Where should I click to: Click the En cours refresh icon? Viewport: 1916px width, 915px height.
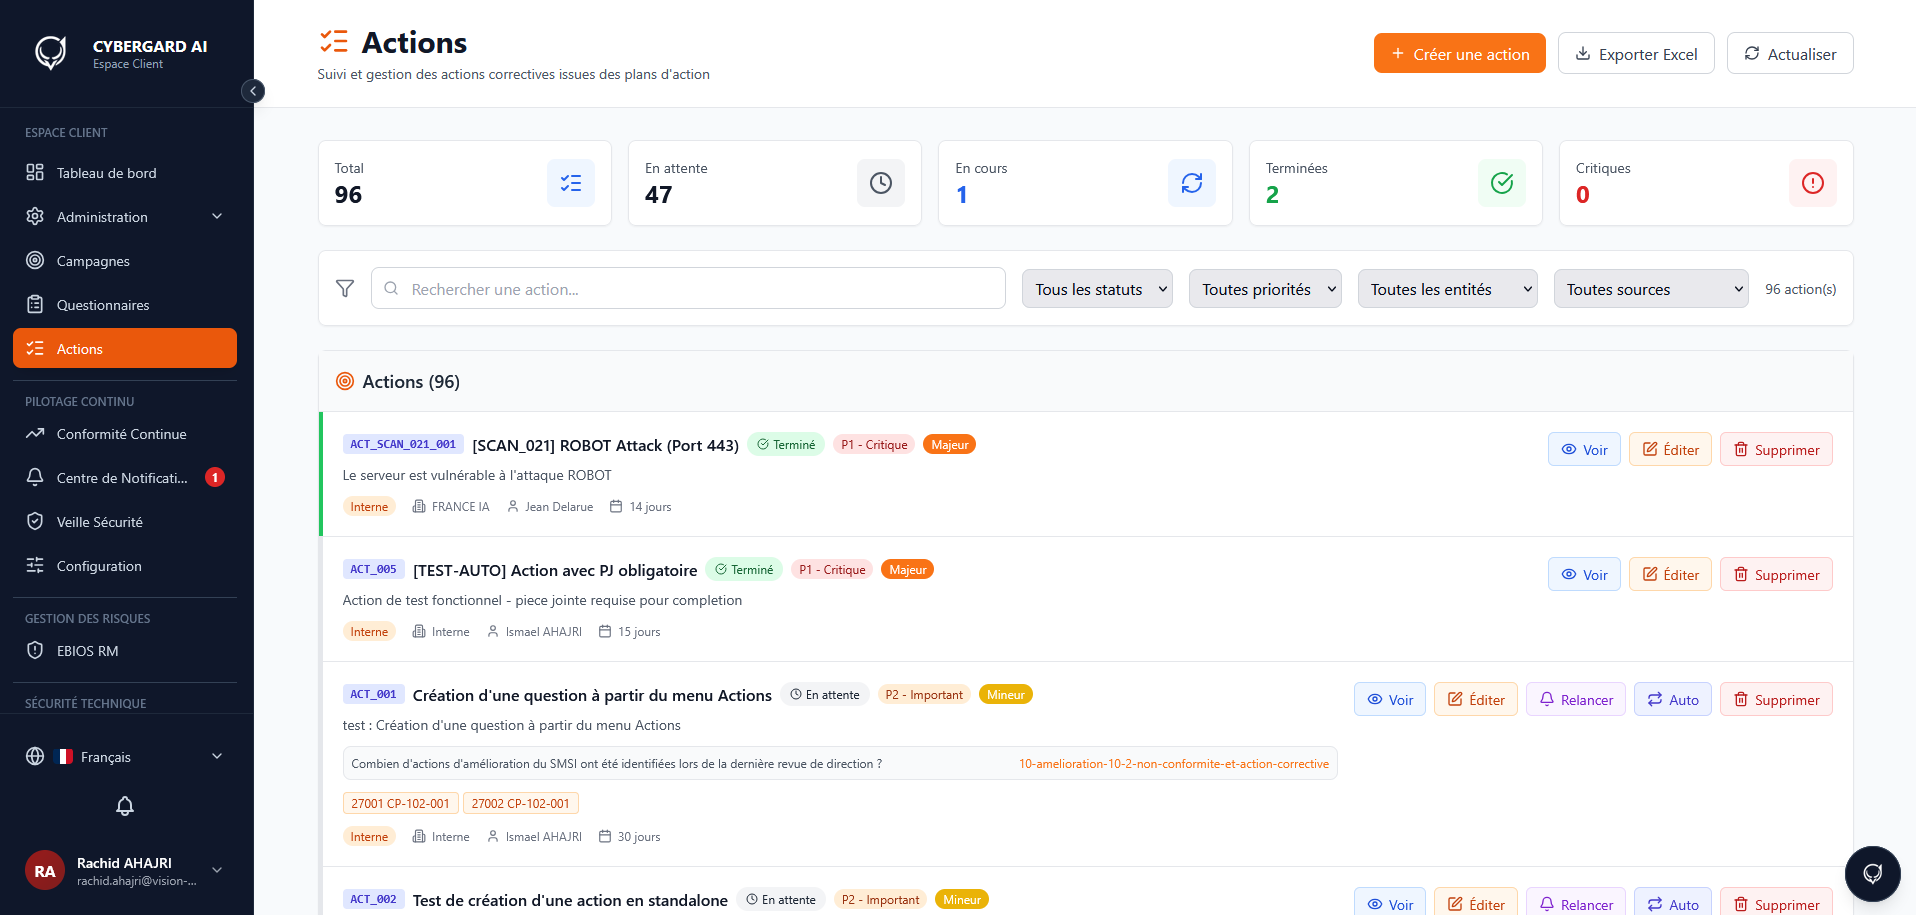pyautogui.click(x=1192, y=183)
